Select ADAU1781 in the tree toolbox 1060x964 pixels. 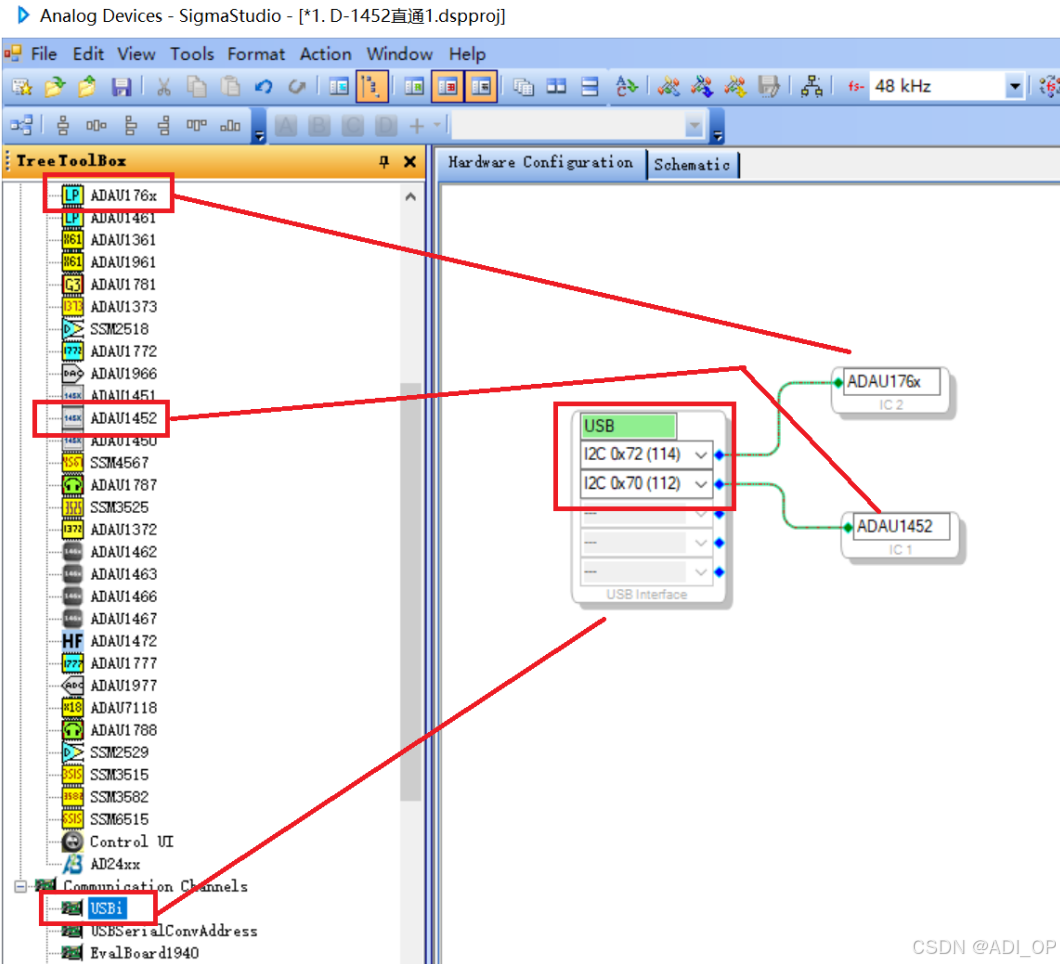pyautogui.click(x=123, y=285)
